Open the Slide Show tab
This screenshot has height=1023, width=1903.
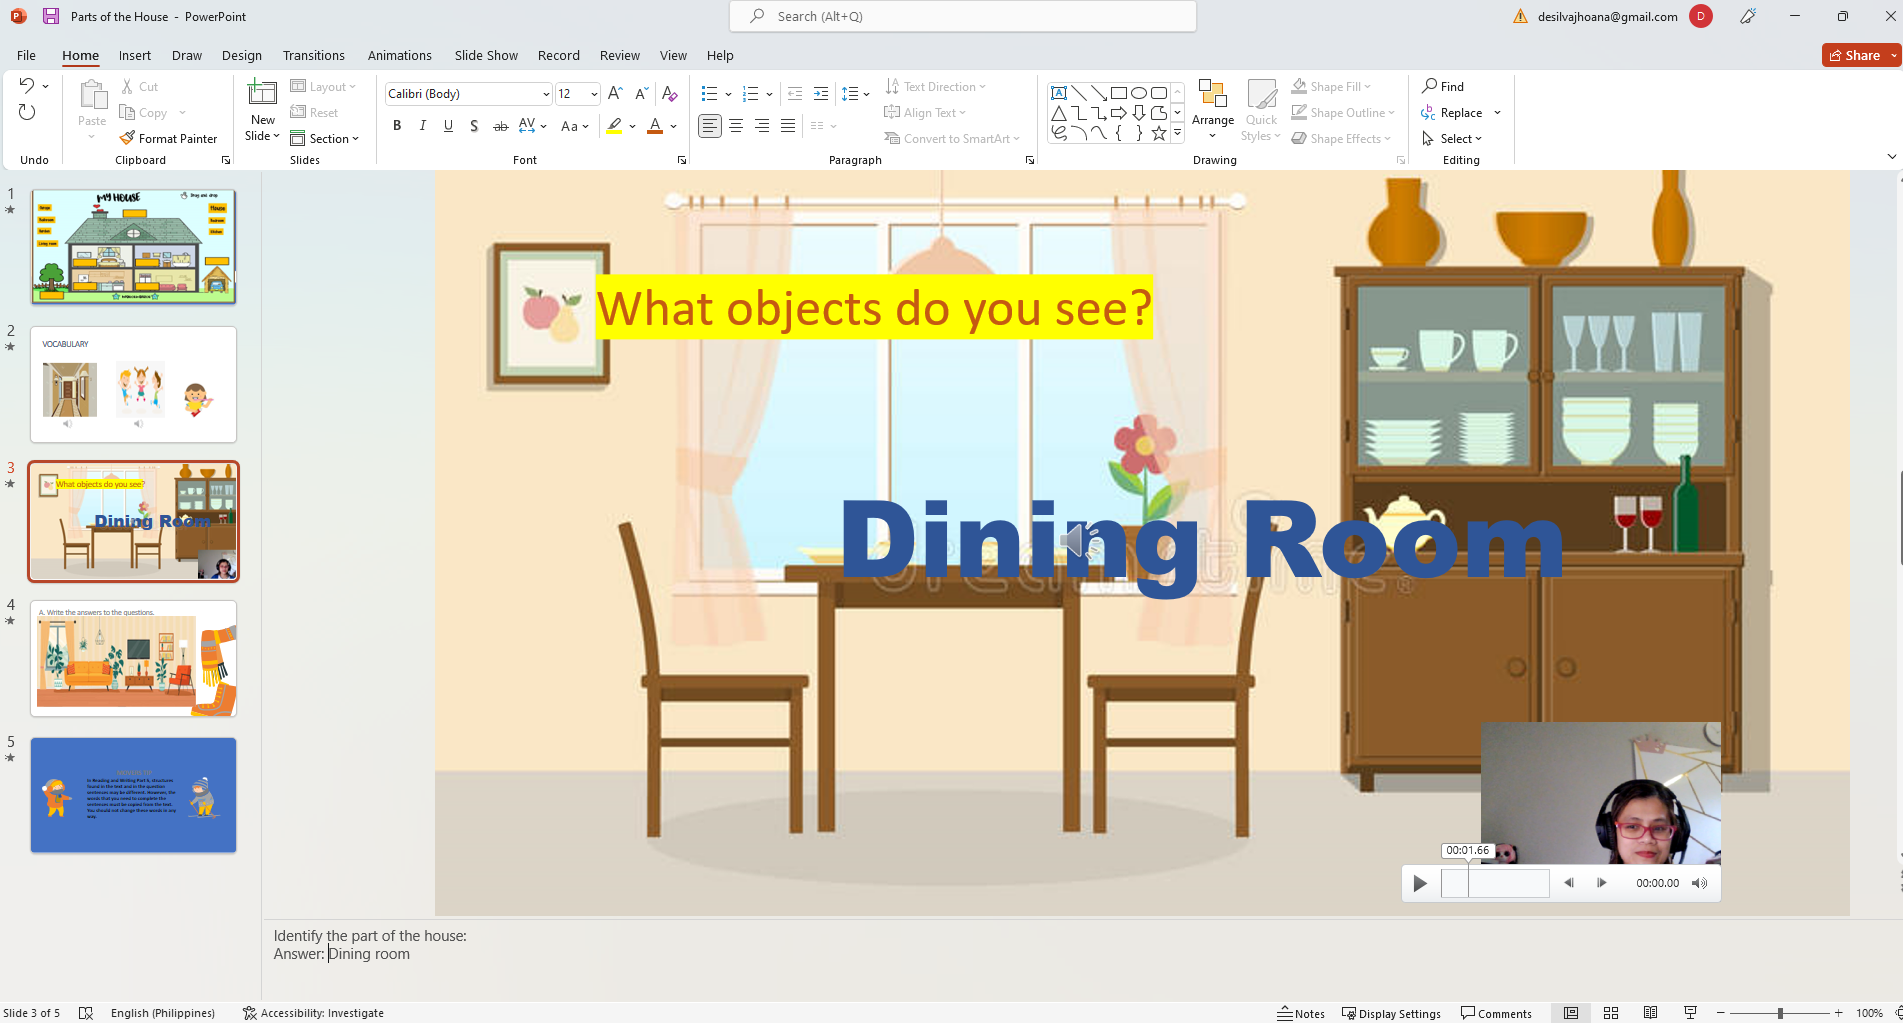pos(486,55)
